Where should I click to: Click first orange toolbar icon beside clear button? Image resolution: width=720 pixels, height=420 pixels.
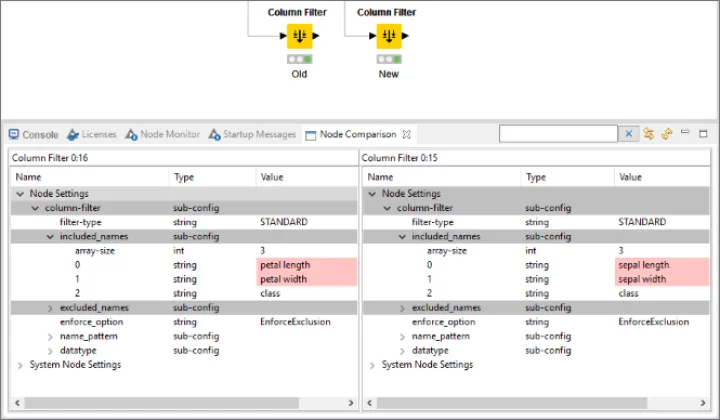point(648,134)
